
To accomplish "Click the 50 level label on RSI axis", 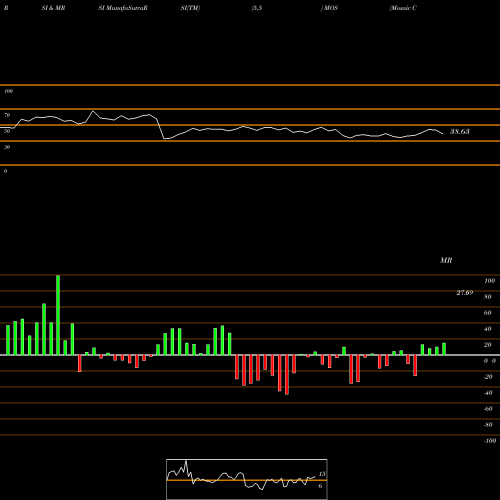I will [7, 131].
